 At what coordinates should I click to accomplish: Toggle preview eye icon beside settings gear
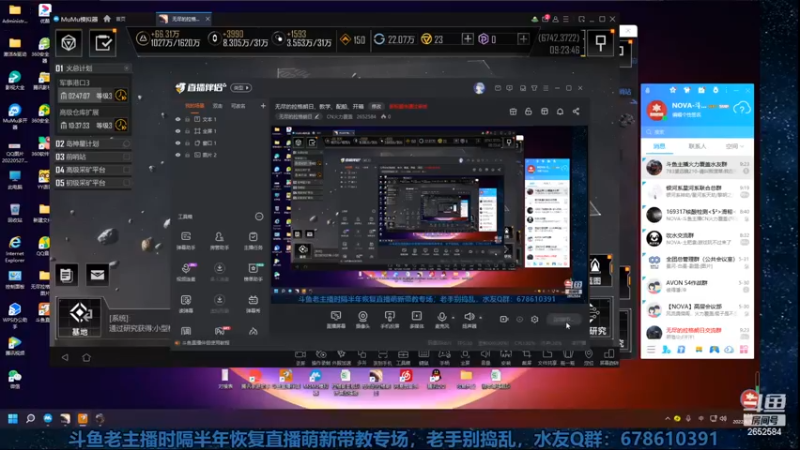pyautogui.click(x=519, y=319)
